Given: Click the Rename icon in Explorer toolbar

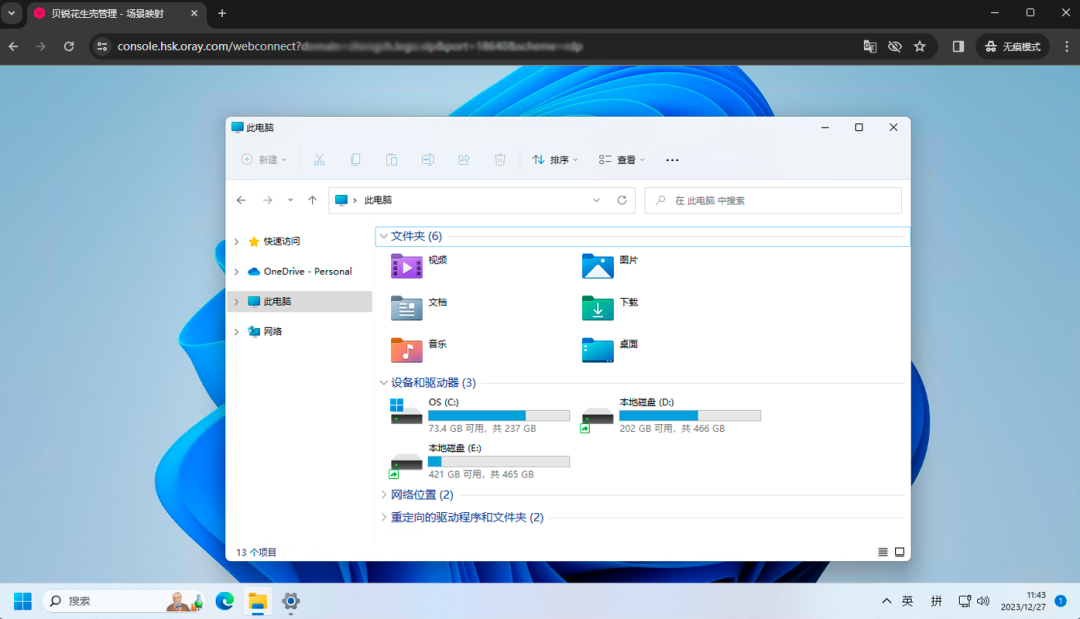Looking at the screenshot, I should (428, 160).
